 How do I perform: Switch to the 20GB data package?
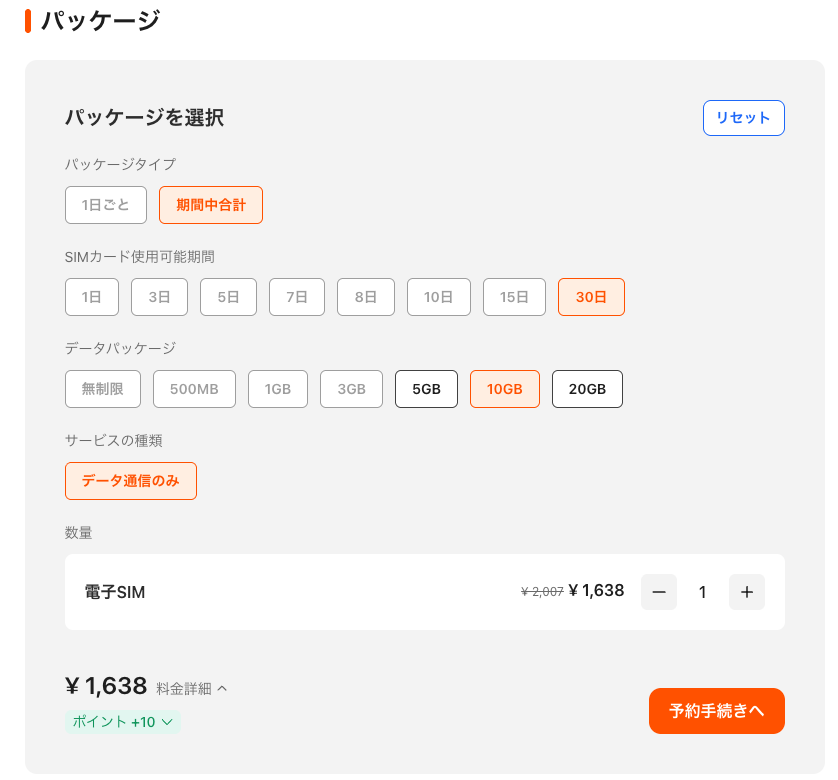point(587,388)
